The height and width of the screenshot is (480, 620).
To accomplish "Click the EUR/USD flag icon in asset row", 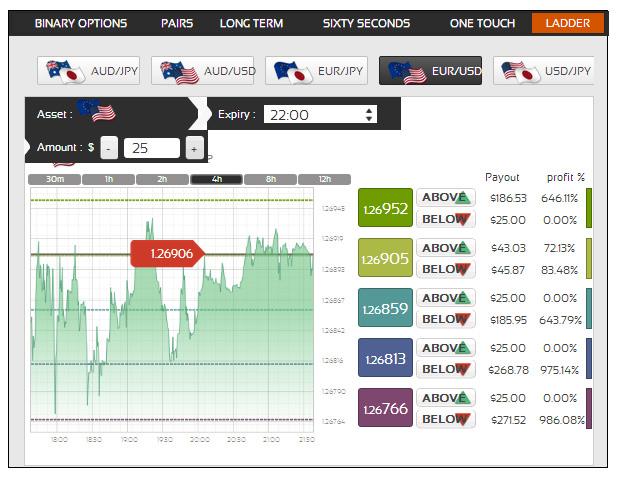I will (x=407, y=73).
